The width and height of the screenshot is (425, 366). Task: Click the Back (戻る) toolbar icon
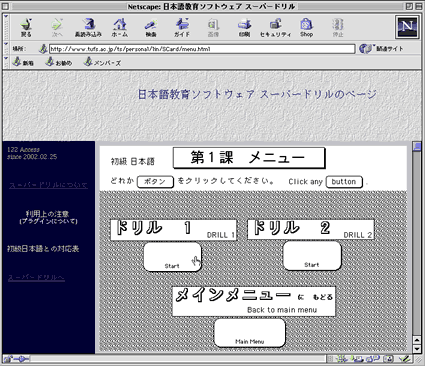tap(26, 27)
